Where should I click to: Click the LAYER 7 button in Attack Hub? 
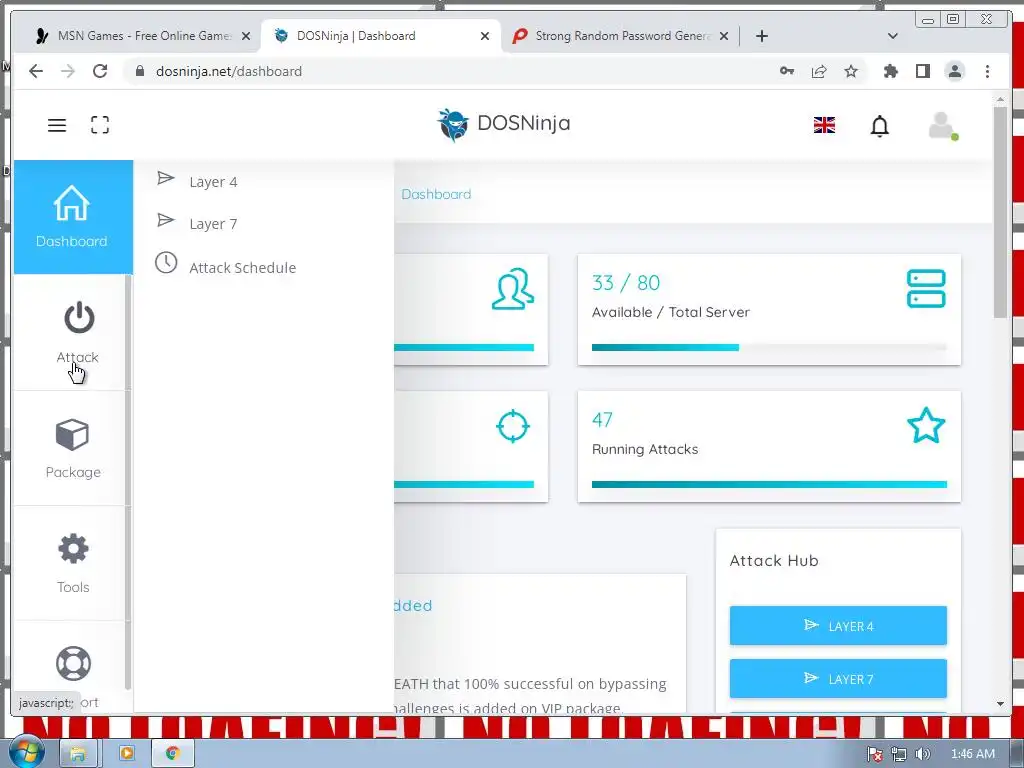(x=838, y=679)
